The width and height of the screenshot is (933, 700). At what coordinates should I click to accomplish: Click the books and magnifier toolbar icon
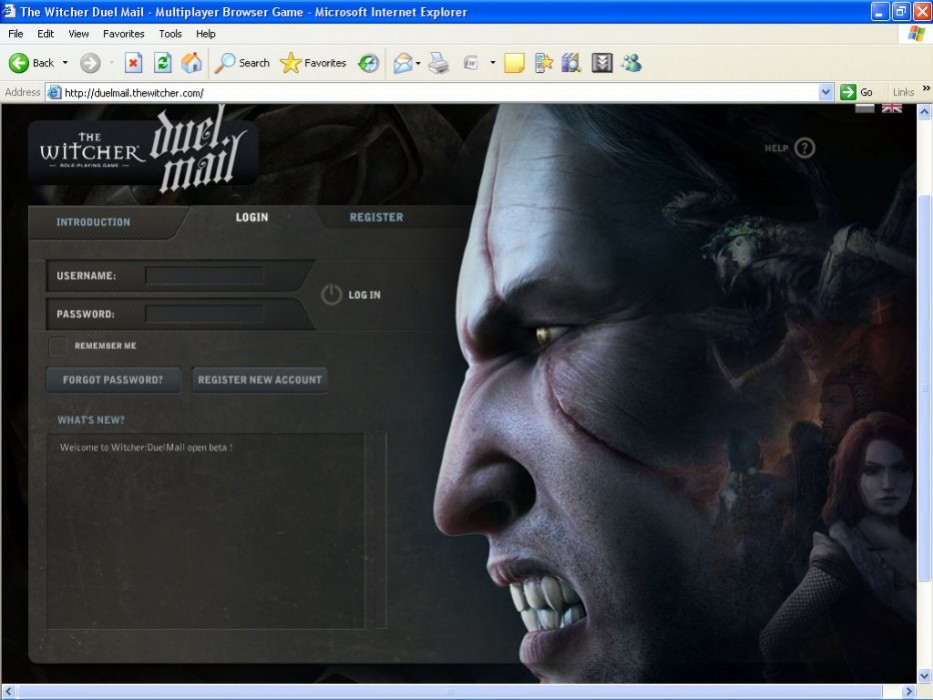pyautogui.click(x=571, y=62)
